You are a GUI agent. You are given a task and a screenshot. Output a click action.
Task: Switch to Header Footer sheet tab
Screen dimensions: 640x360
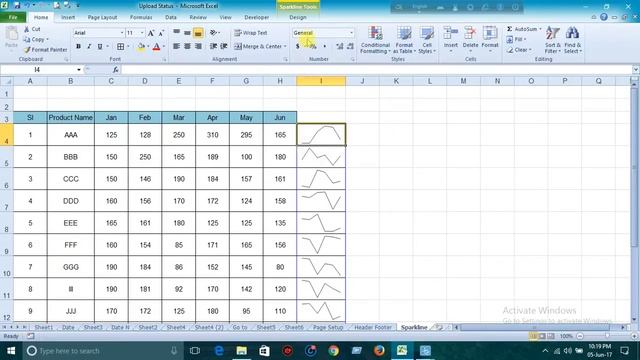pos(373,327)
